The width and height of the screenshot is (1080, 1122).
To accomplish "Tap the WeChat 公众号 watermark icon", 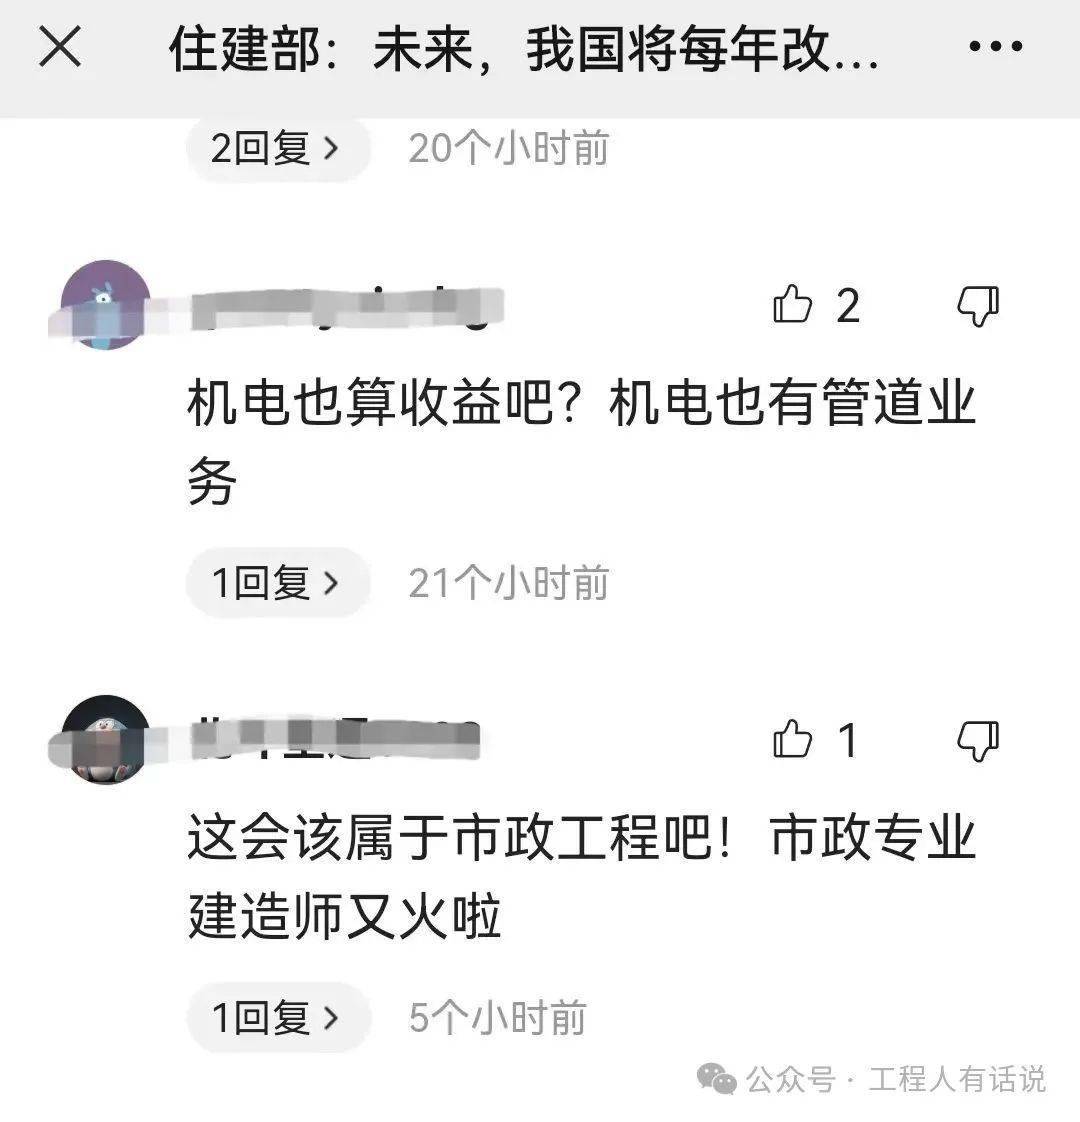I will pyautogui.click(x=716, y=1078).
